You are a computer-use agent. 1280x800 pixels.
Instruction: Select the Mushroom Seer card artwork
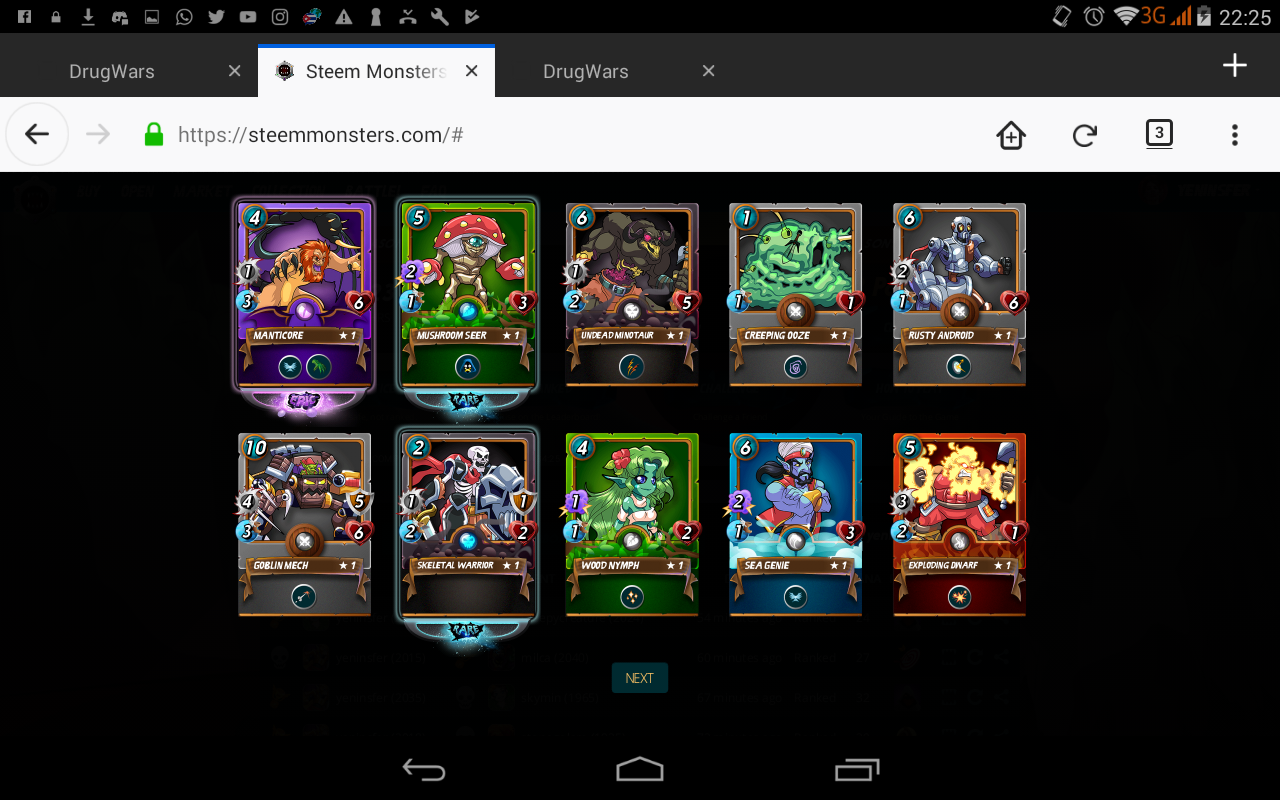pyautogui.click(x=468, y=262)
